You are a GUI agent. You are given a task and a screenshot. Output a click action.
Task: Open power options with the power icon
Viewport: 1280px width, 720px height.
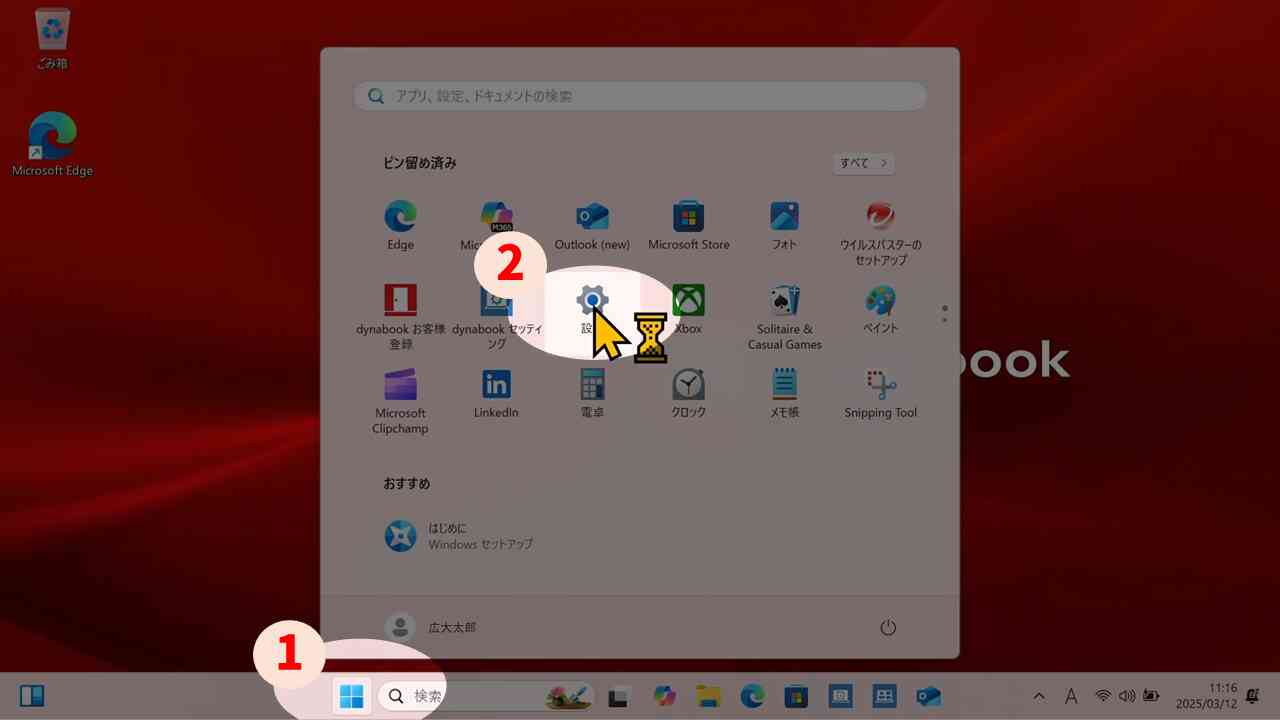889,627
